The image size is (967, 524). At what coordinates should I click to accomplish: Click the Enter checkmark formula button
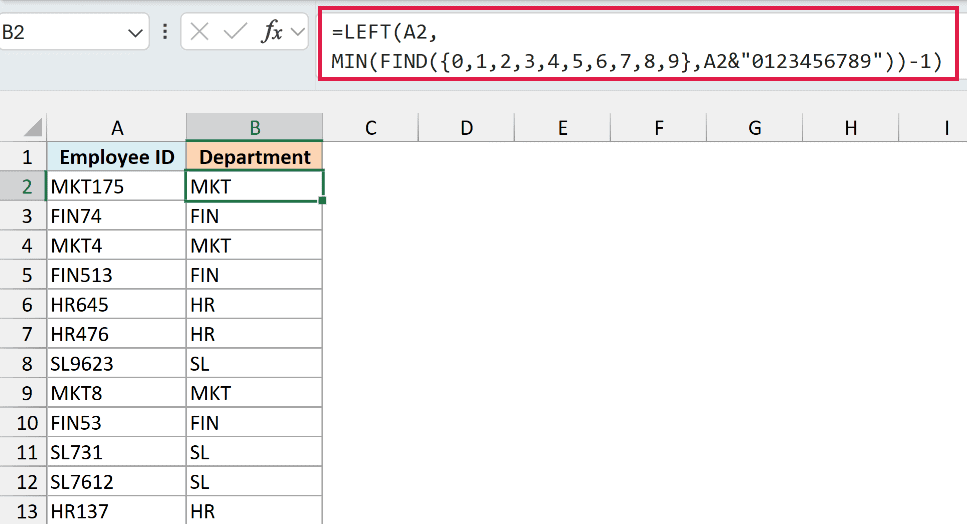[x=235, y=31]
